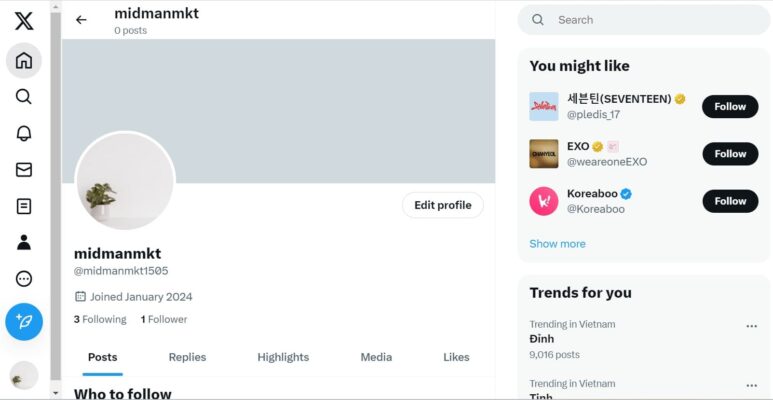The width and height of the screenshot is (773, 400).
Task: Expand Show more suggestions
Action: click(x=557, y=244)
